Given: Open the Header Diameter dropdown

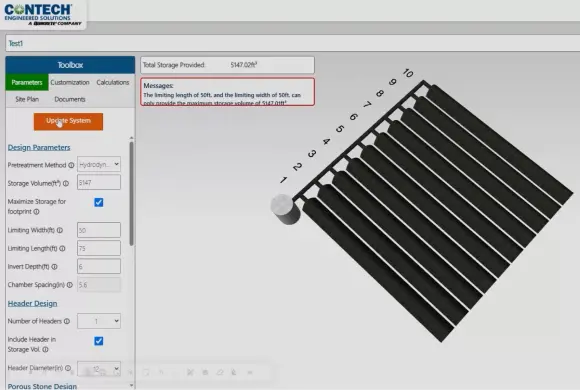Looking at the screenshot, I should click(99, 369).
